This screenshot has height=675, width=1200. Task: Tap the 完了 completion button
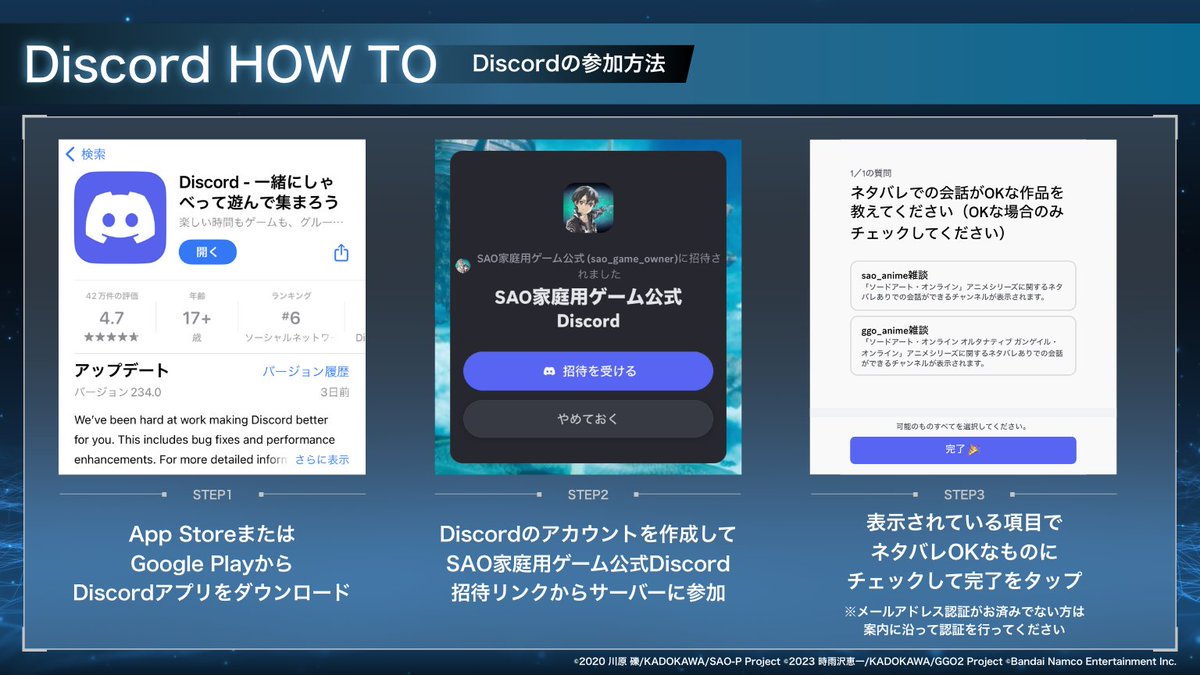[962, 450]
